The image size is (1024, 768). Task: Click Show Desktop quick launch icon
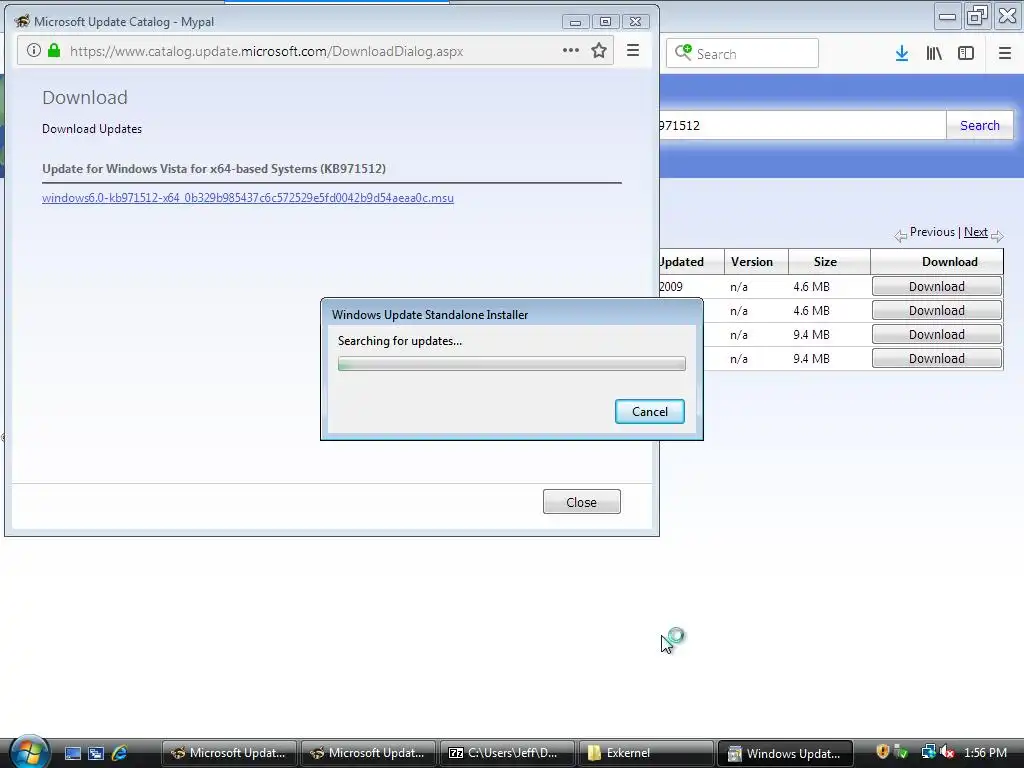pos(72,753)
